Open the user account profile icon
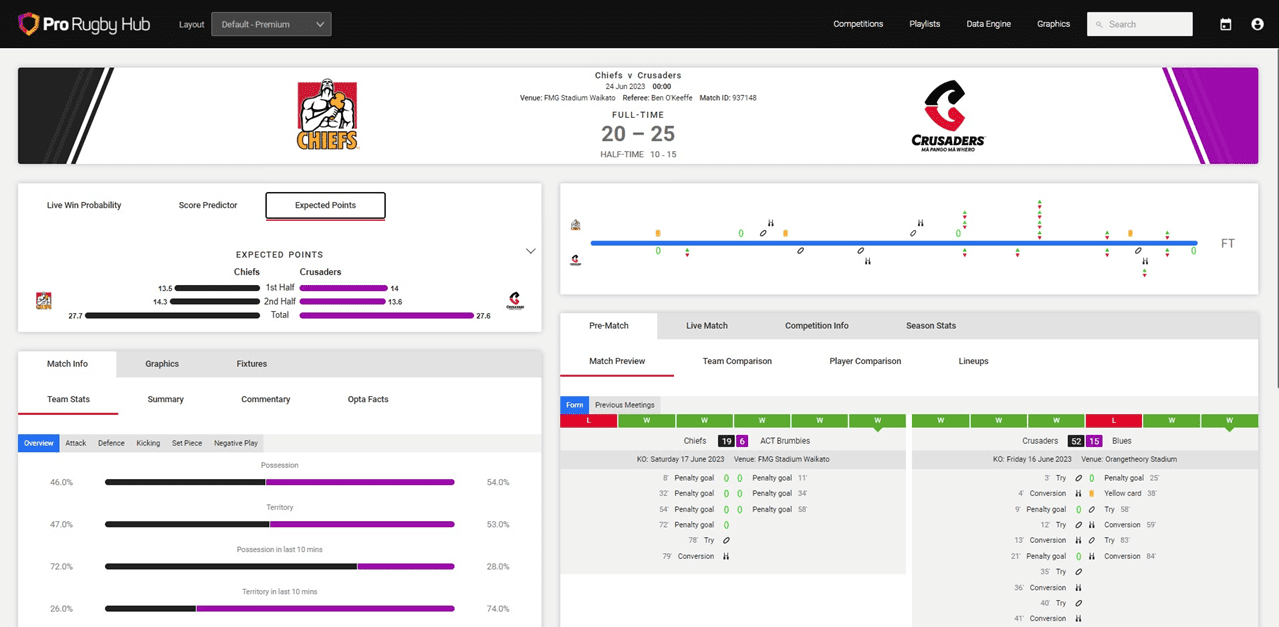 1257,24
